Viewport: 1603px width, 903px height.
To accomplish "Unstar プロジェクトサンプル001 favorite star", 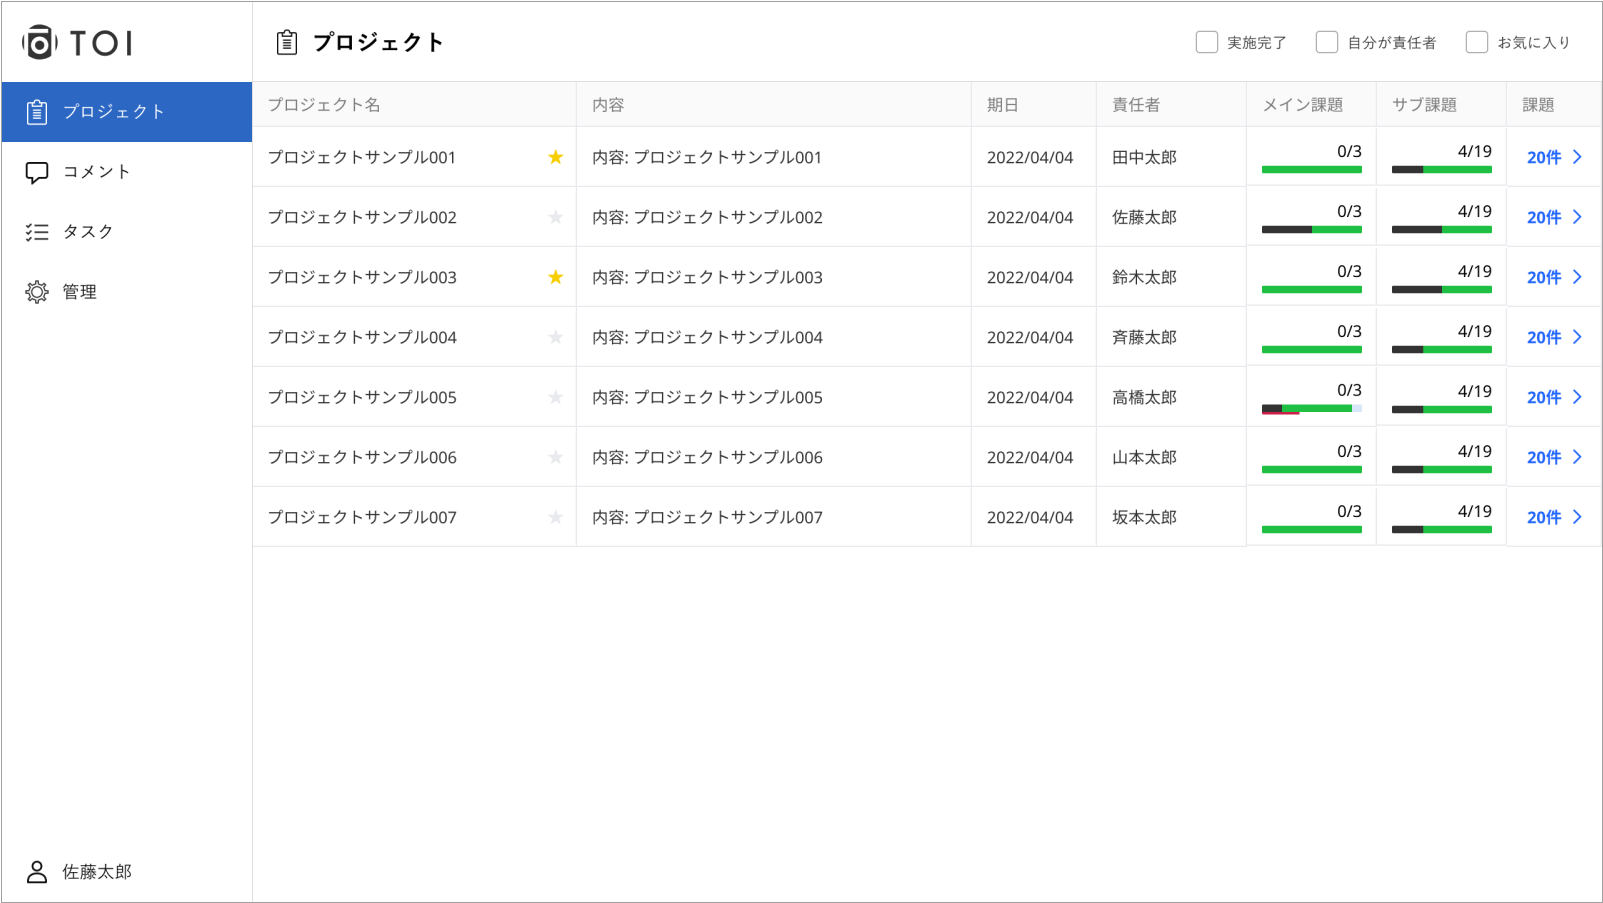I will point(556,157).
